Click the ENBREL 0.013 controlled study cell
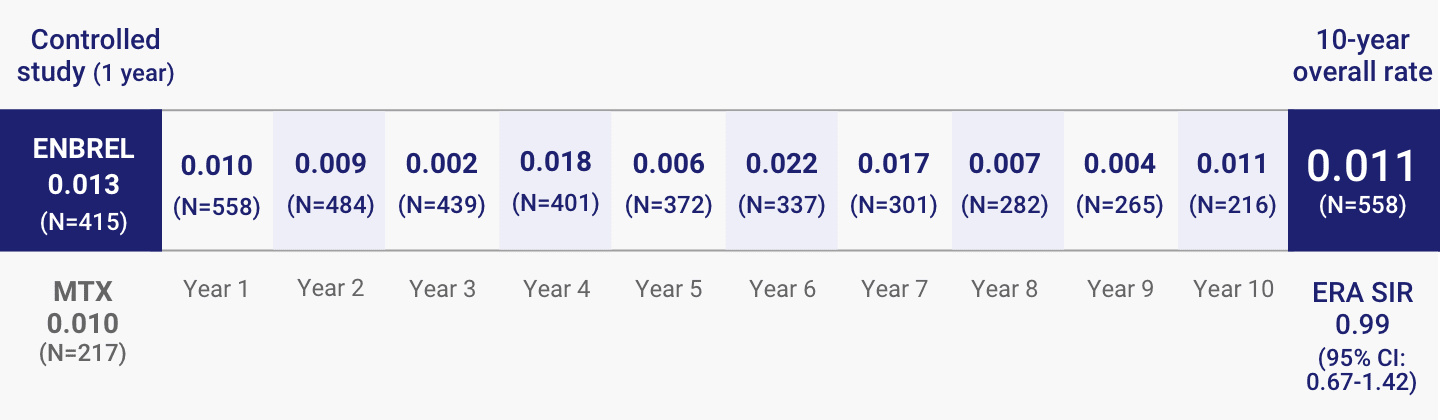The height and width of the screenshot is (420, 1440). 81,181
